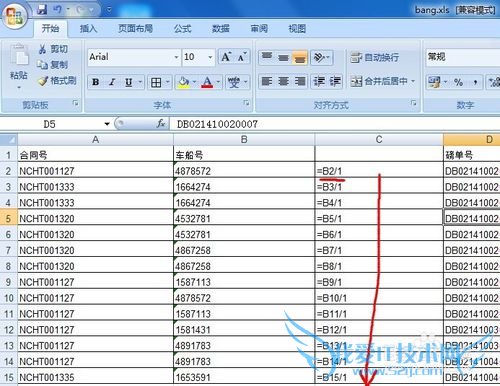The image size is (500, 386).
Task: Expand the fill color dropdown arrow
Action: 194,82
